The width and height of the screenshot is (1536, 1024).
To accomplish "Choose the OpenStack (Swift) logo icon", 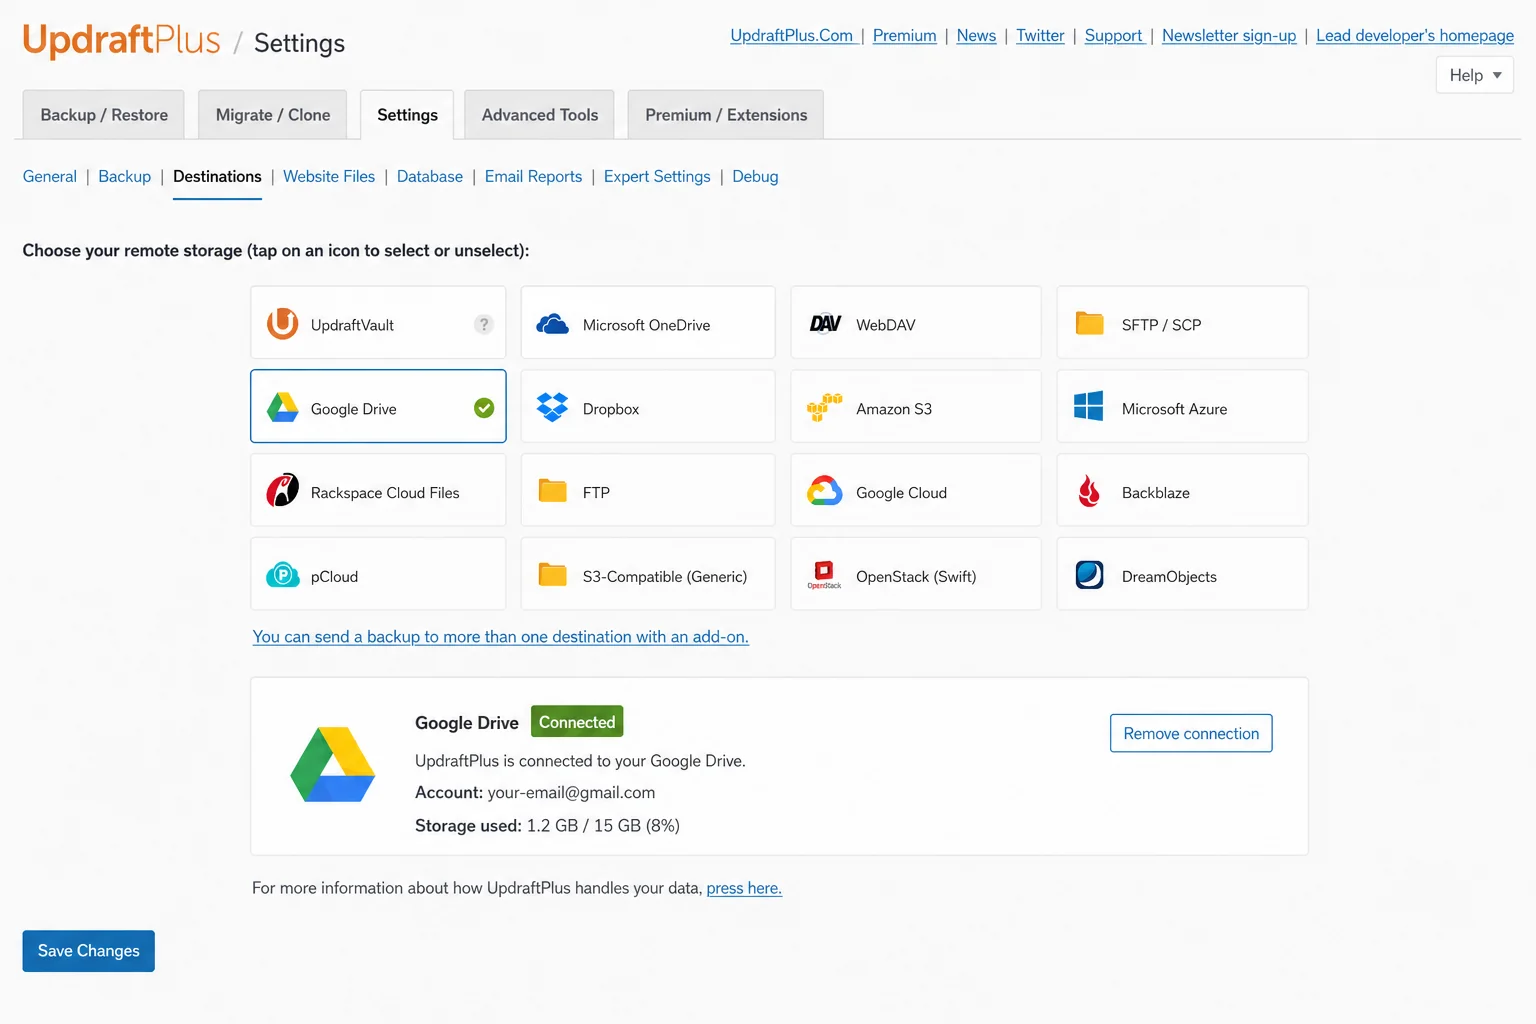I will click(x=825, y=575).
